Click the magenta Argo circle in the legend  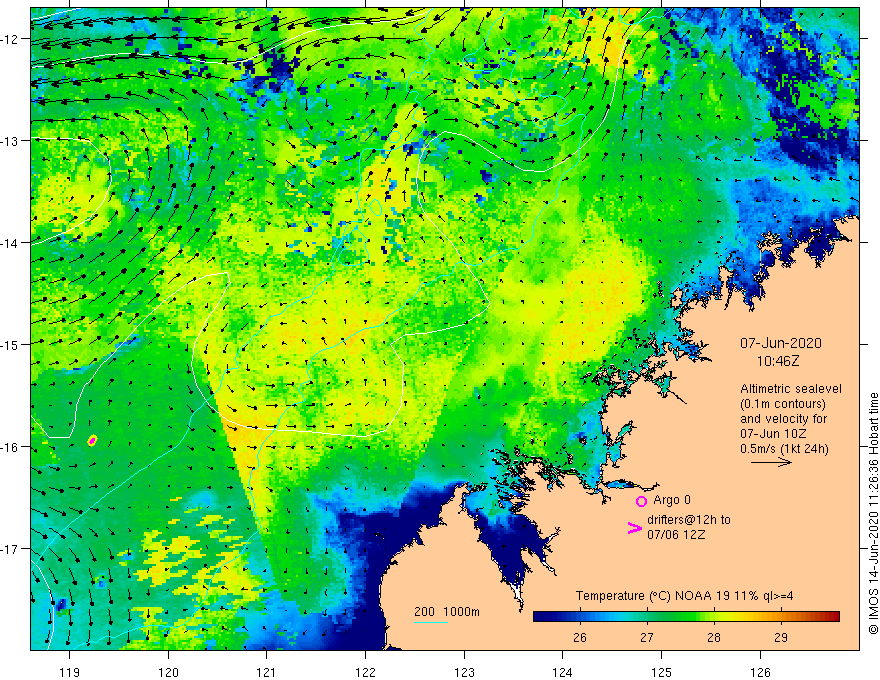tap(641, 501)
